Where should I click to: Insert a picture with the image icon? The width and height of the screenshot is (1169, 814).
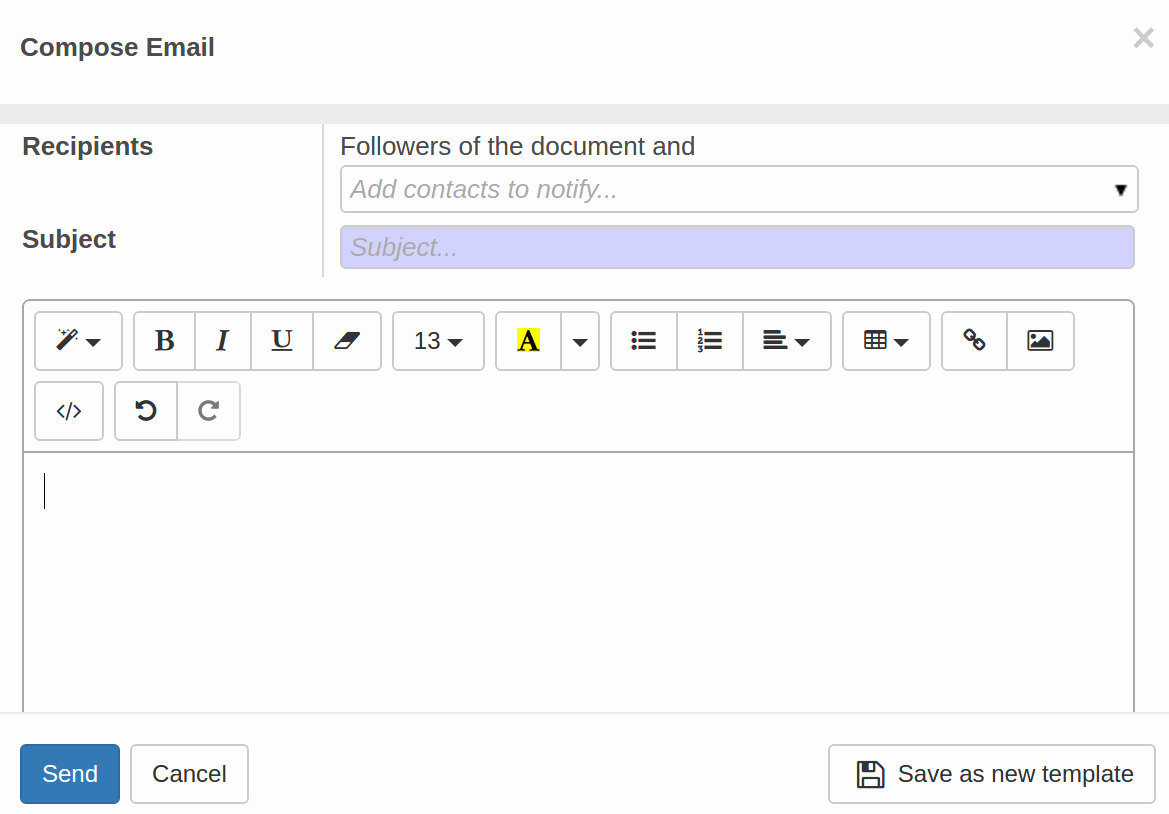[1040, 341]
